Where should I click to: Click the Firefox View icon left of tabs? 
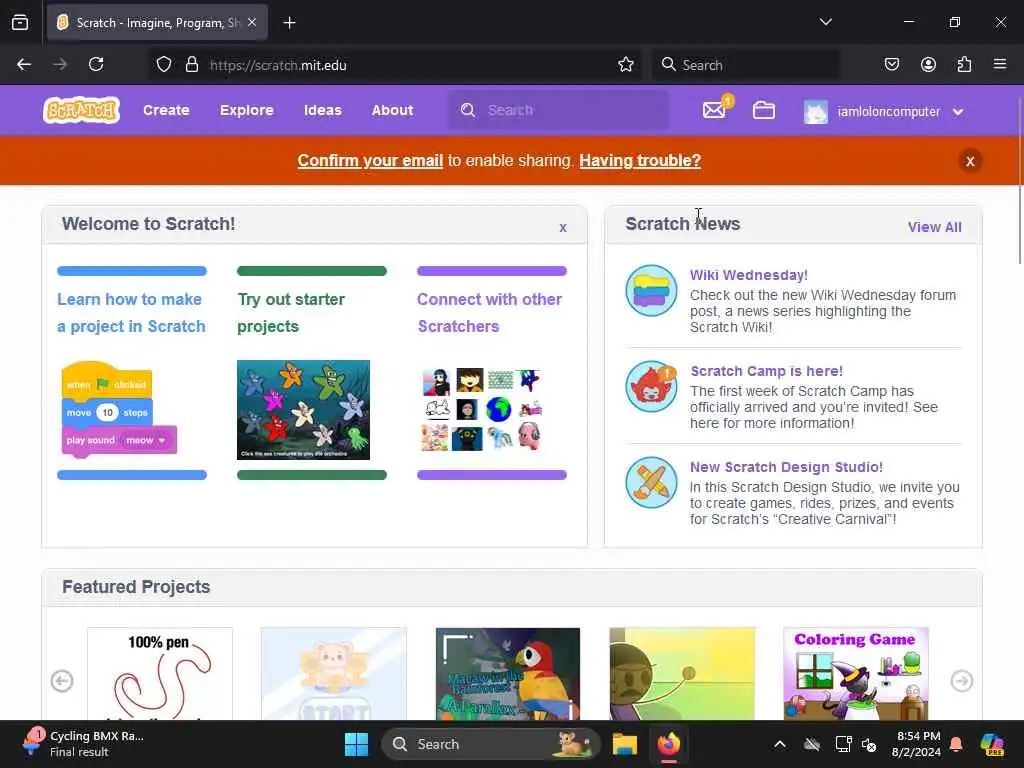[x=20, y=23]
